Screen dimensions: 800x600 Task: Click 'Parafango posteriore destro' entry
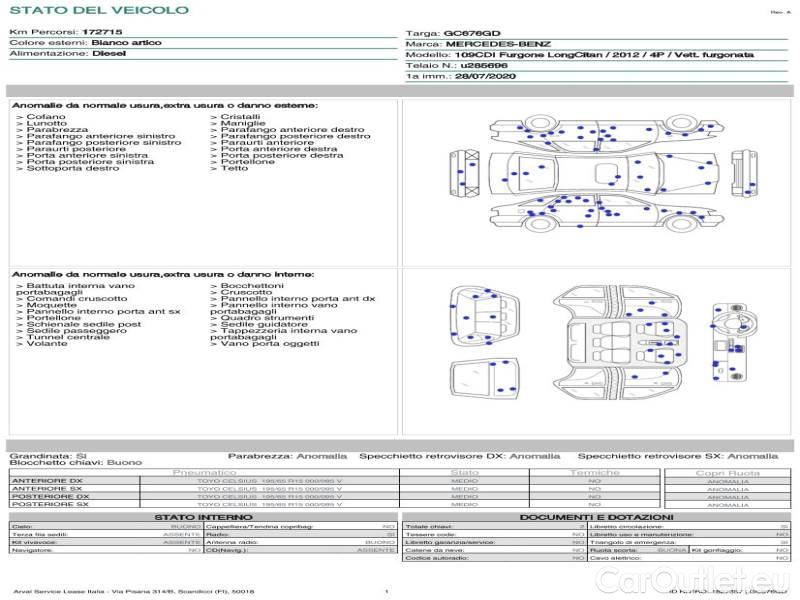tap(290, 136)
